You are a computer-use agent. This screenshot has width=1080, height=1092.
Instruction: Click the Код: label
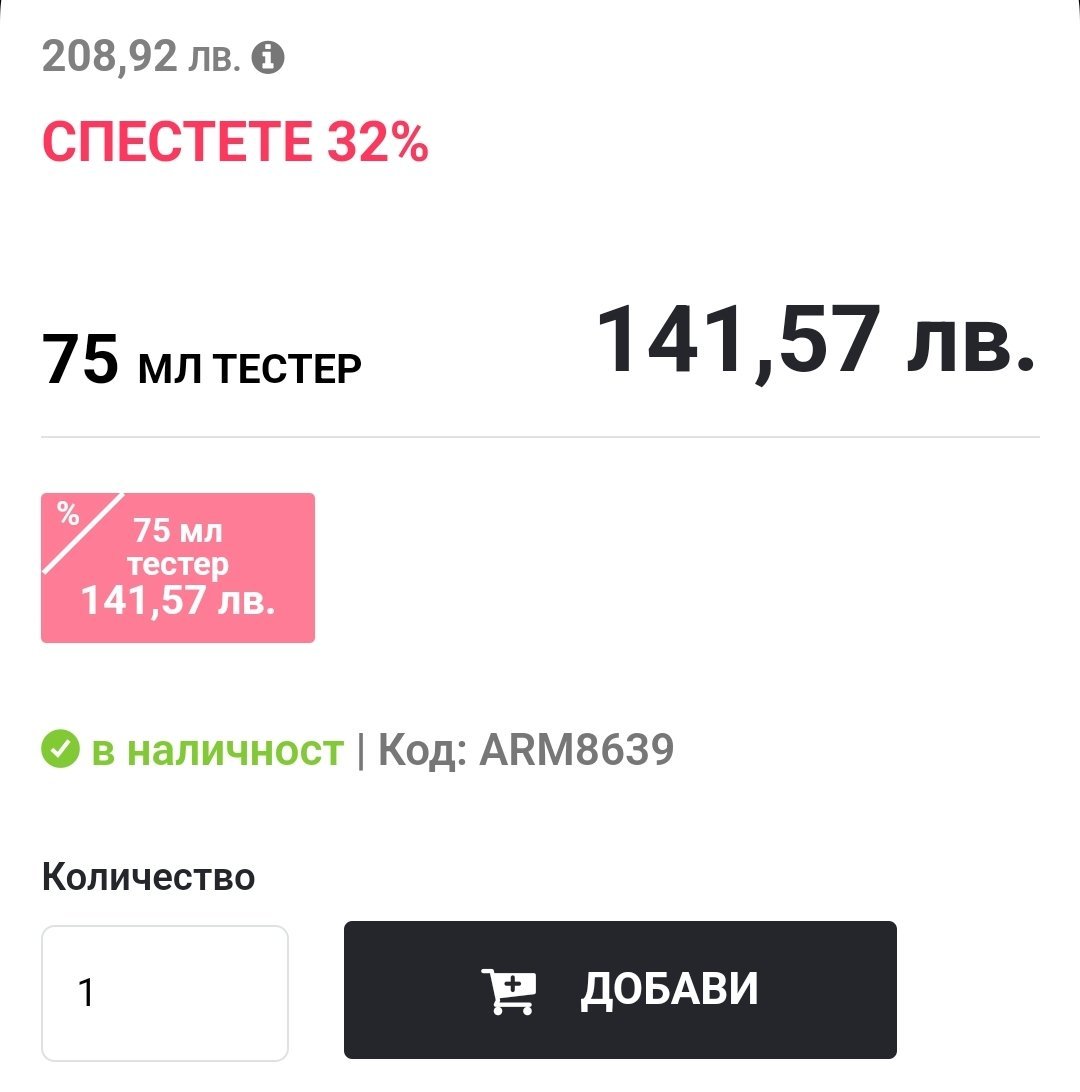tap(424, 749)
